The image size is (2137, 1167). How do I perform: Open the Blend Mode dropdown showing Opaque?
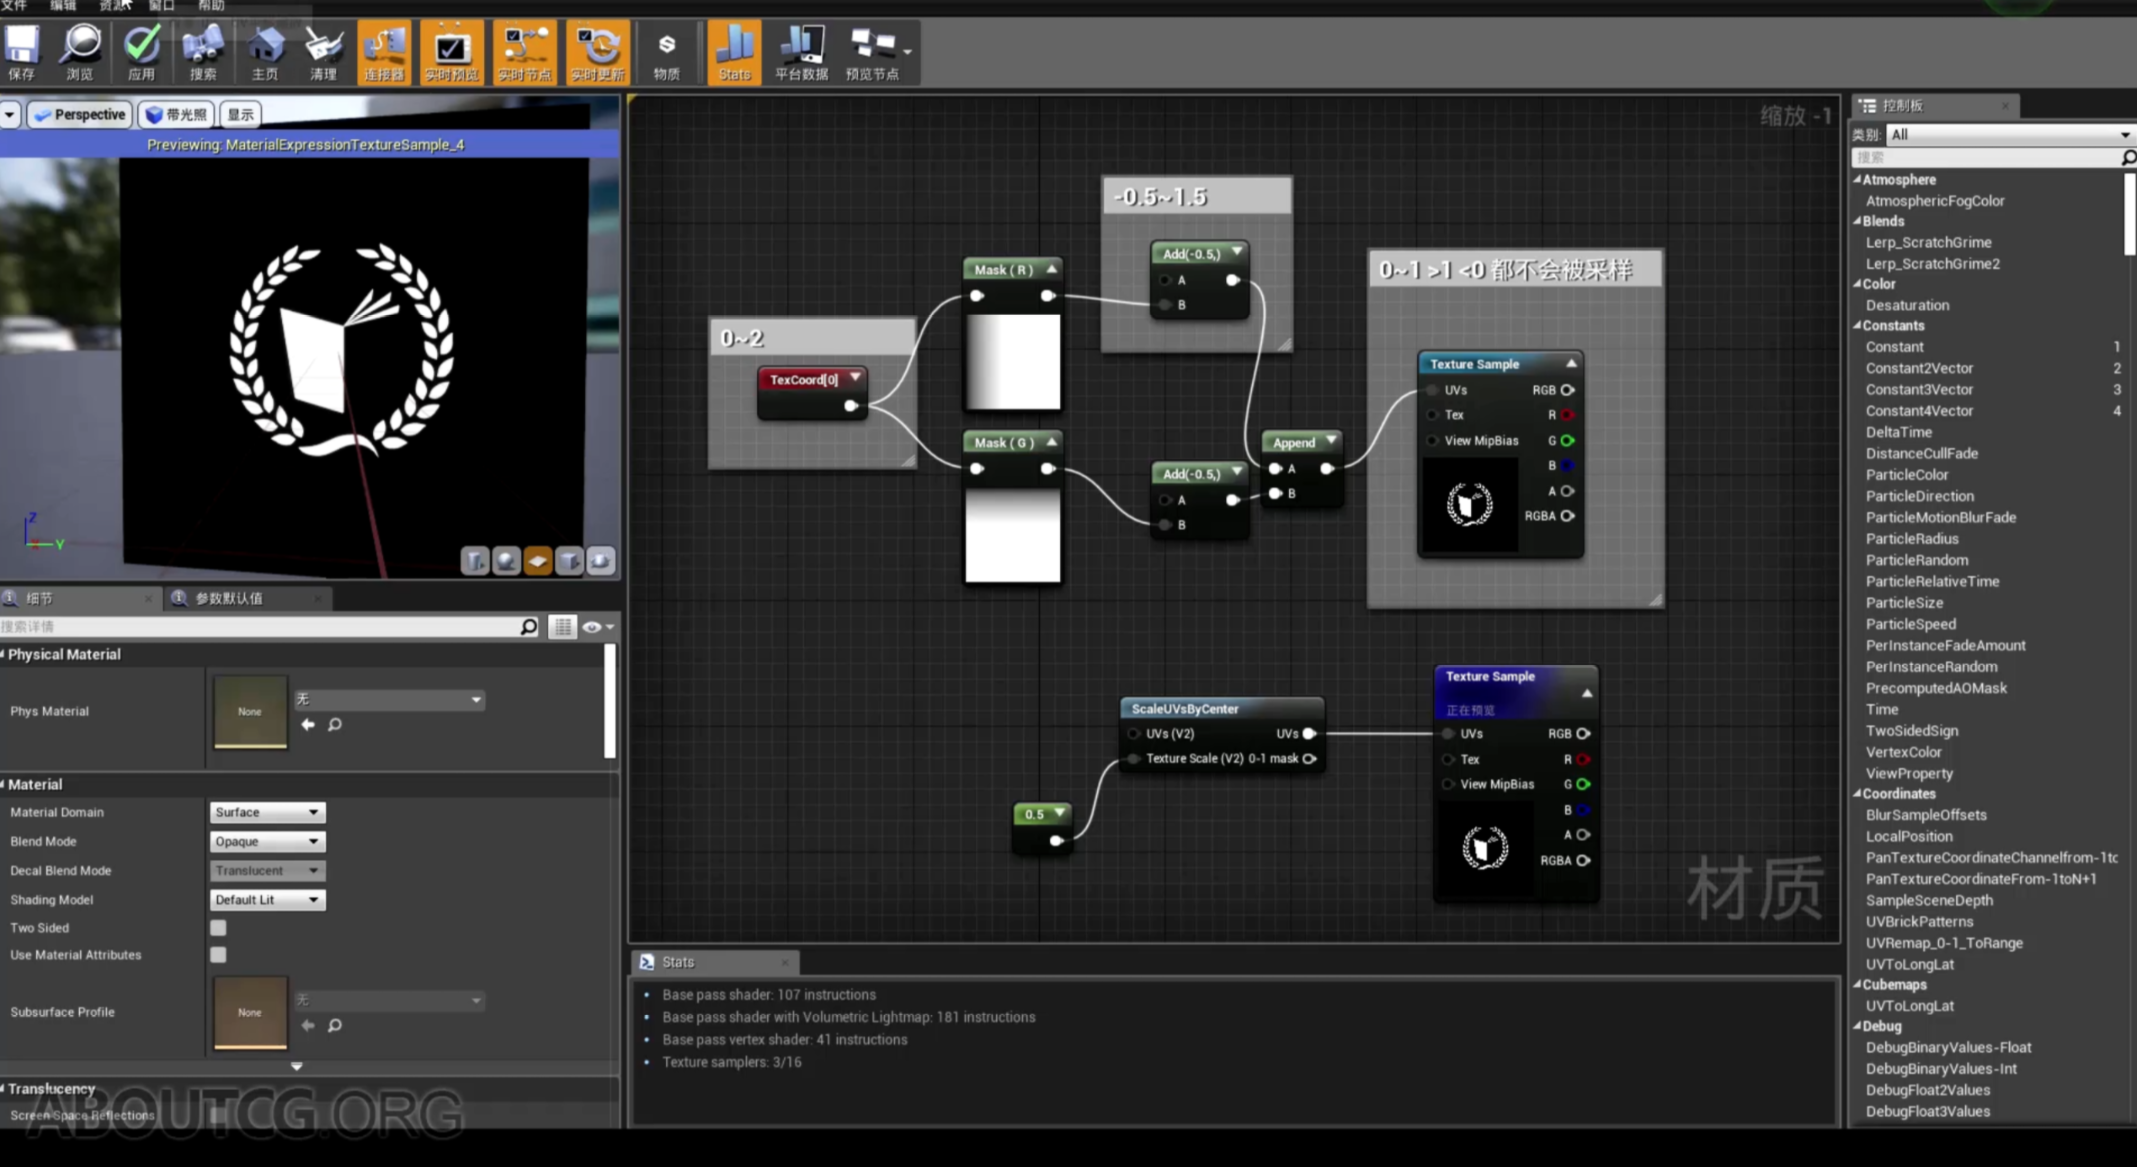click(x=266, y=841)
